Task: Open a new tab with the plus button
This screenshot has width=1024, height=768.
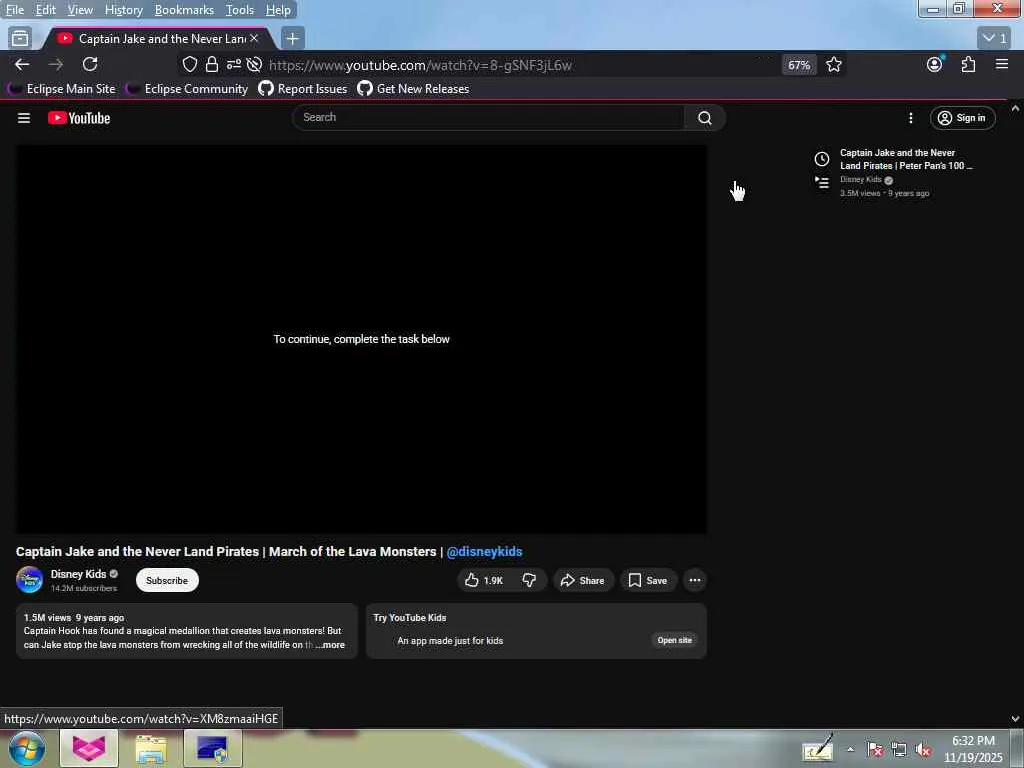Action: 293,39
